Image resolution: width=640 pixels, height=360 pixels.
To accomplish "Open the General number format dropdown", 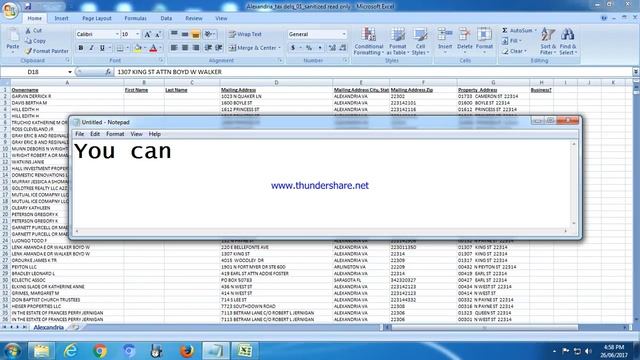I will click(x=344, y=34).
